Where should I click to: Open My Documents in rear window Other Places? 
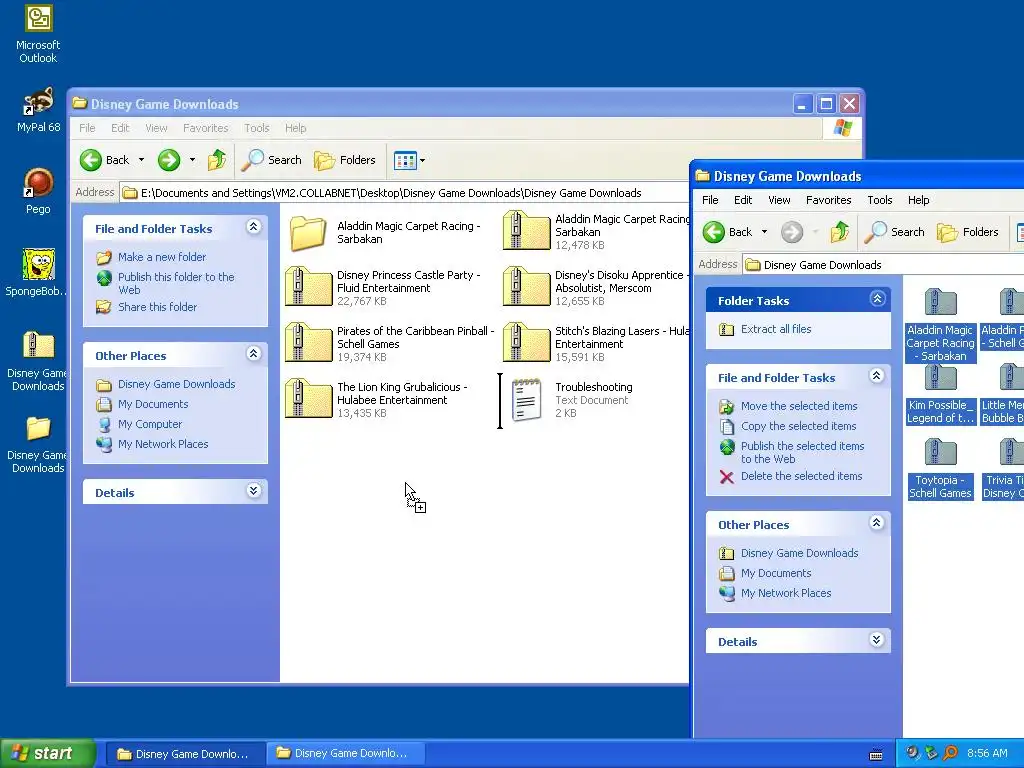coord(153,404)
